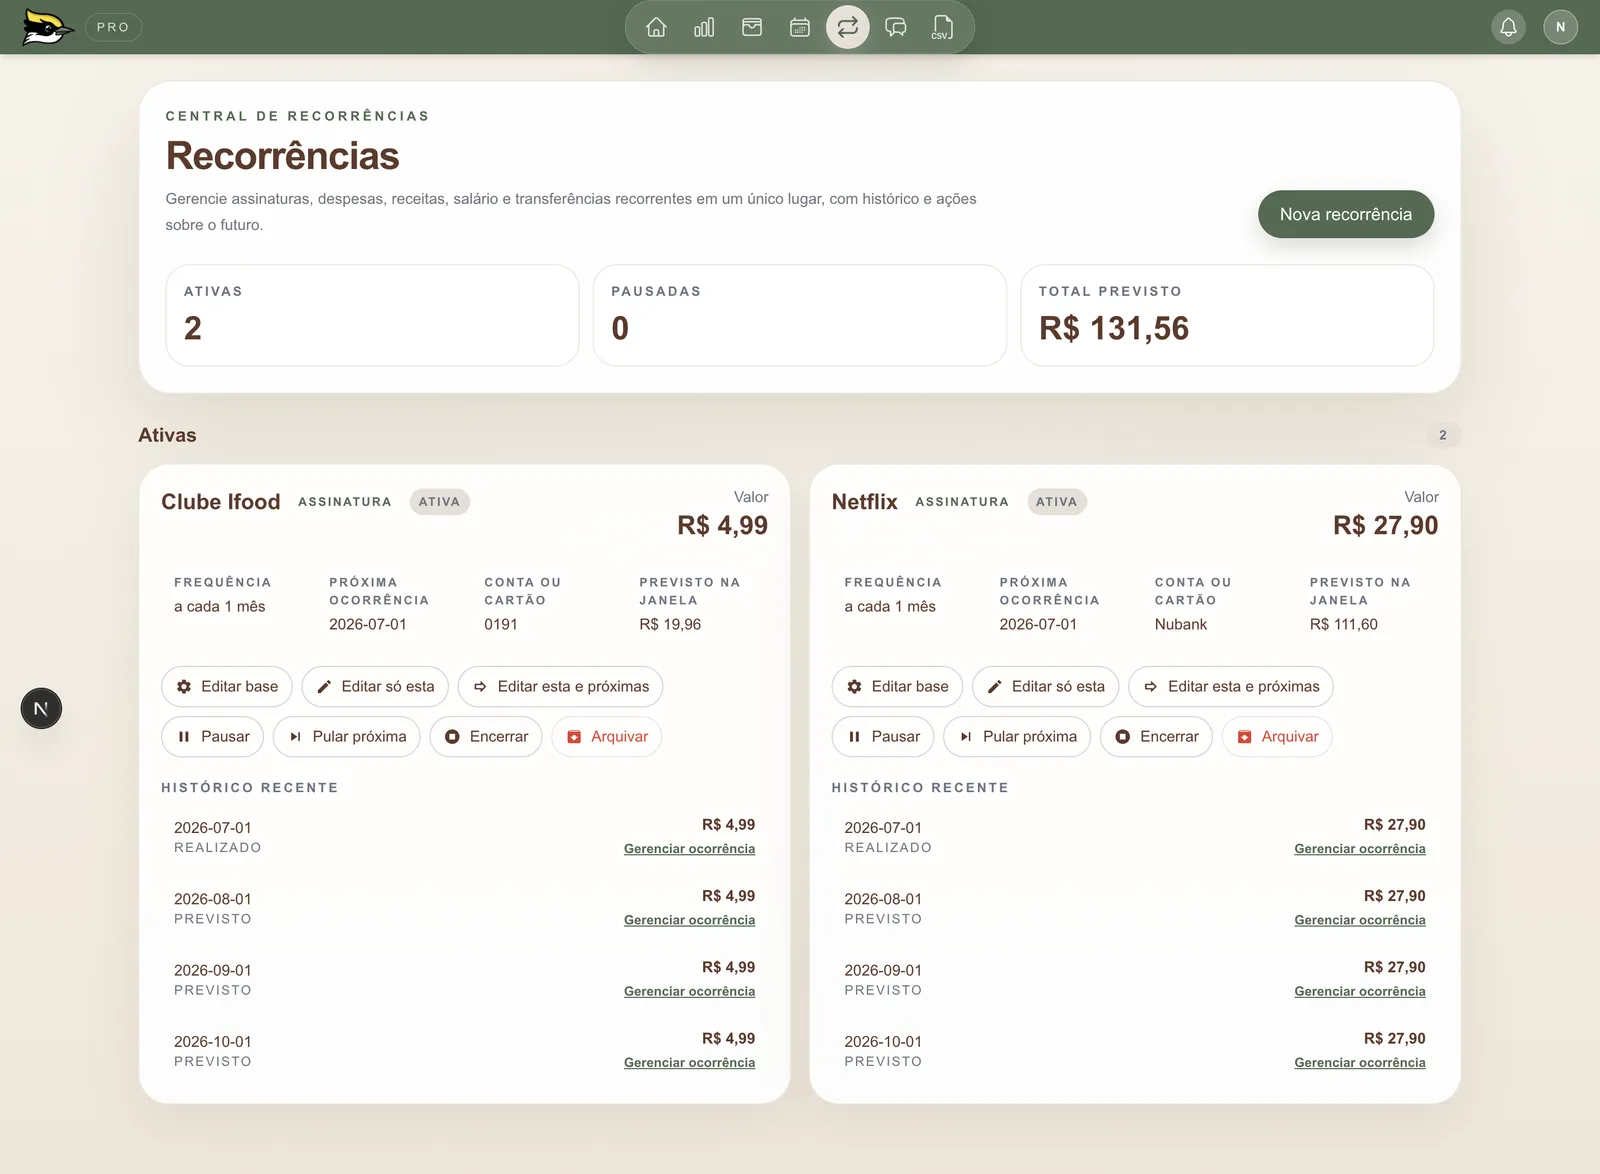
Task: Click the Netflix card title
Action: coord(865,502)
